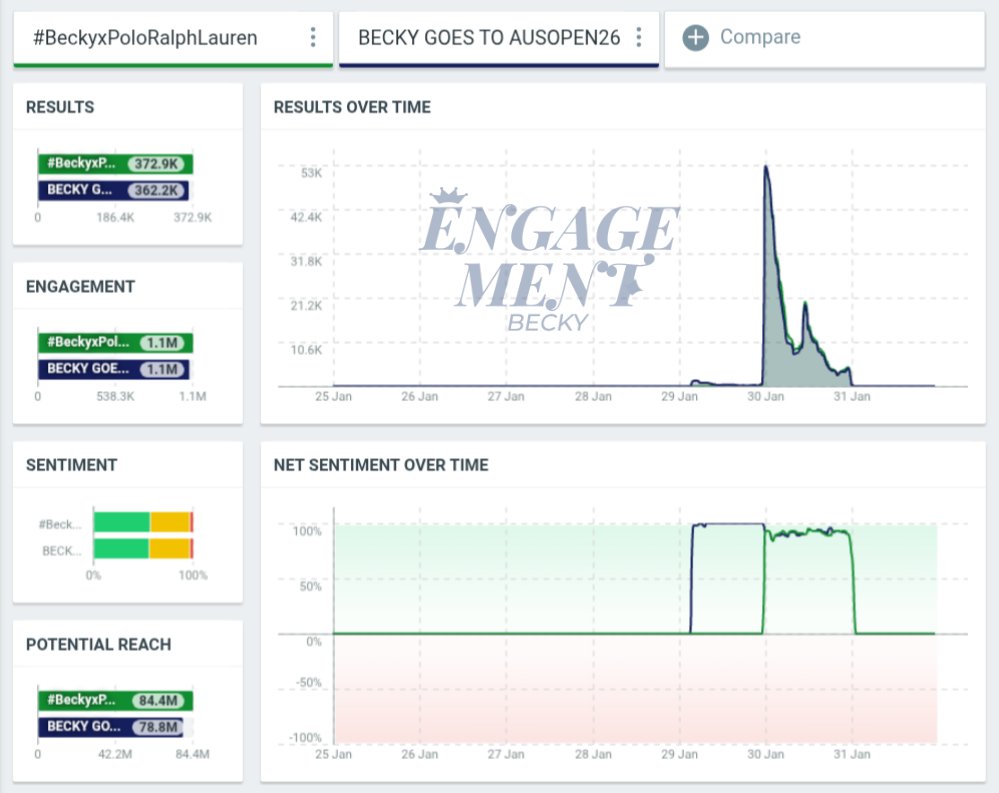Open options menu for BECKY GOES TO AUSOPEN26
This screenshot has width=999, height=793.
(x=638, y=37)
